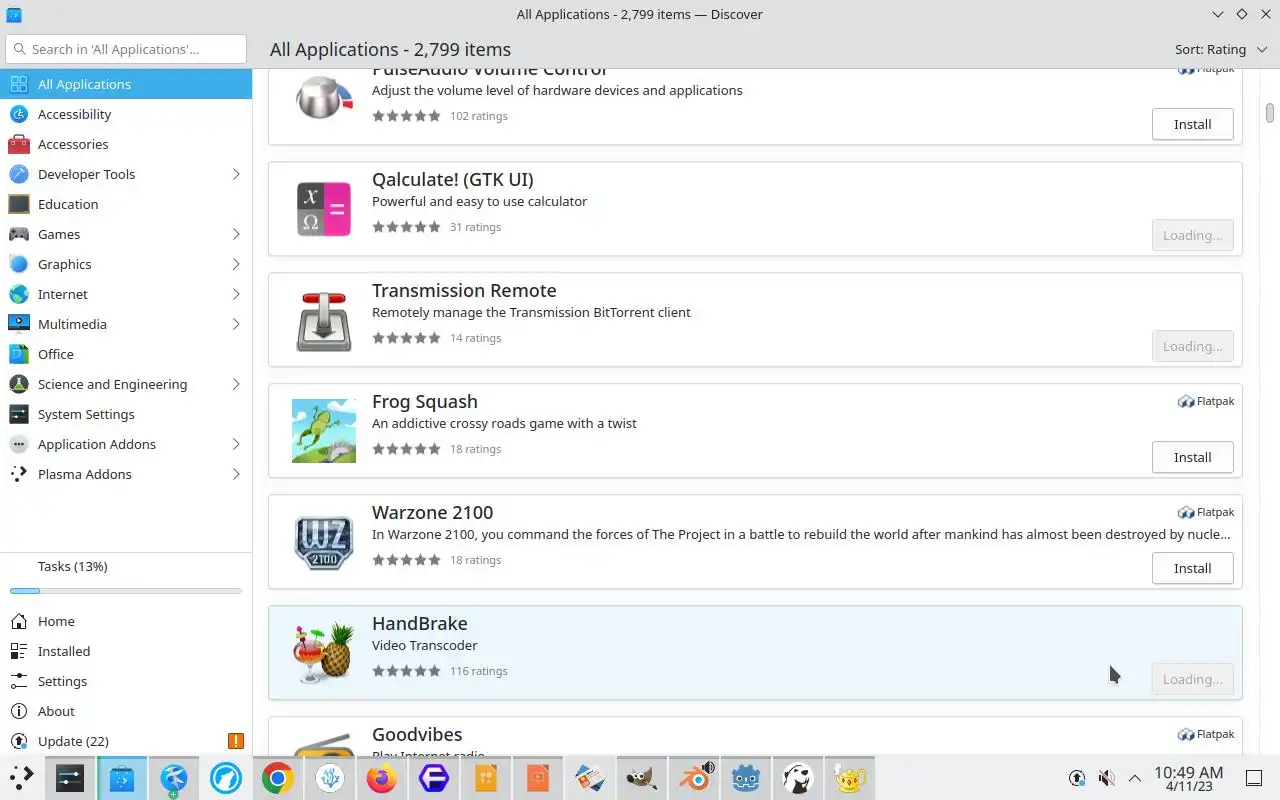Viewport: 1280px width, 800px height.
Task: Expand the Internet subcategories arrow
Action: click(x=236, y=294)
